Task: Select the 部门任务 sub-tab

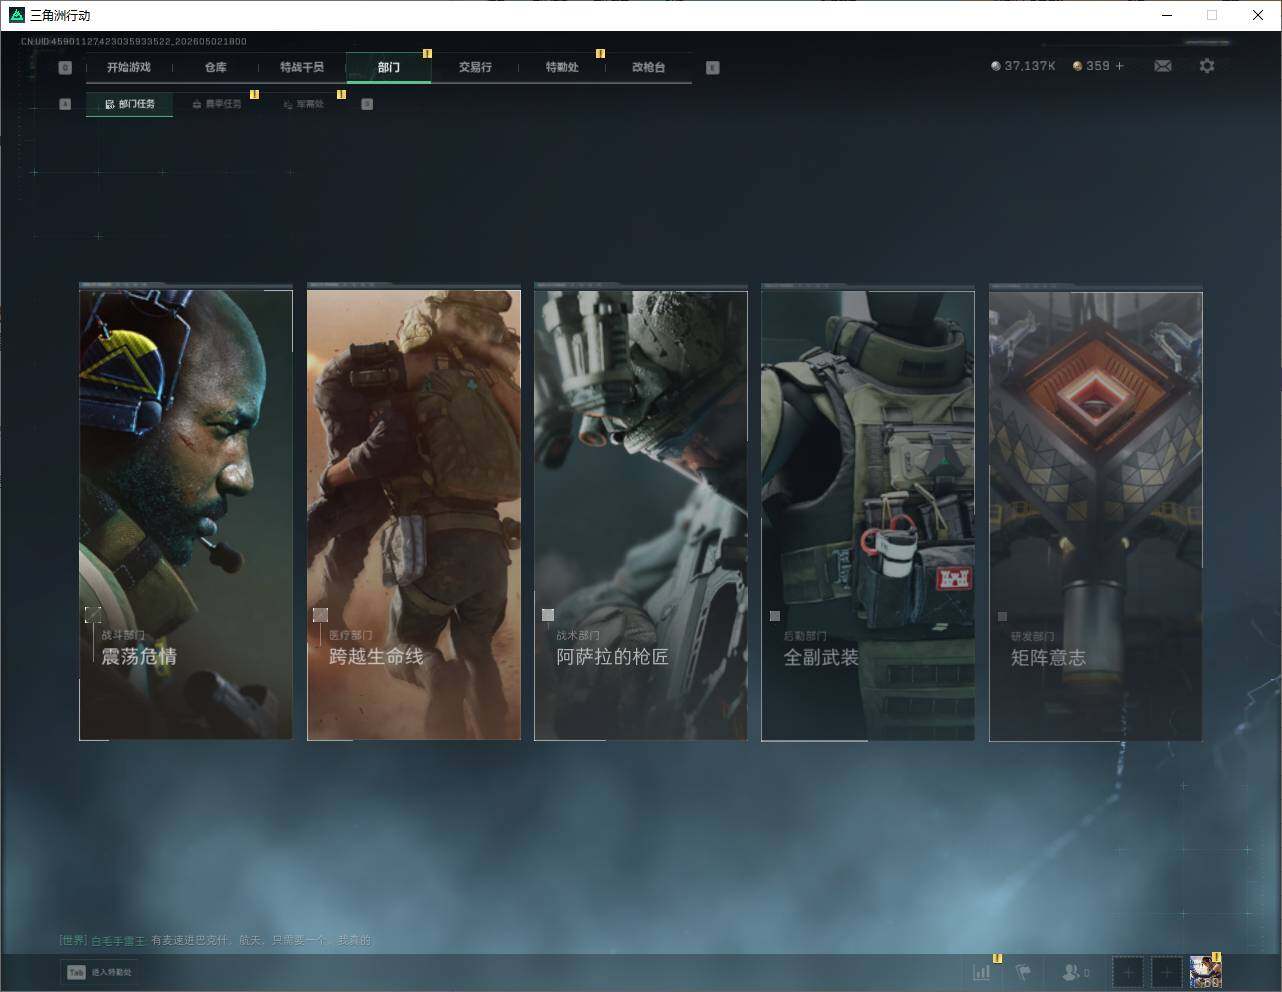Action: coord(130,104)
